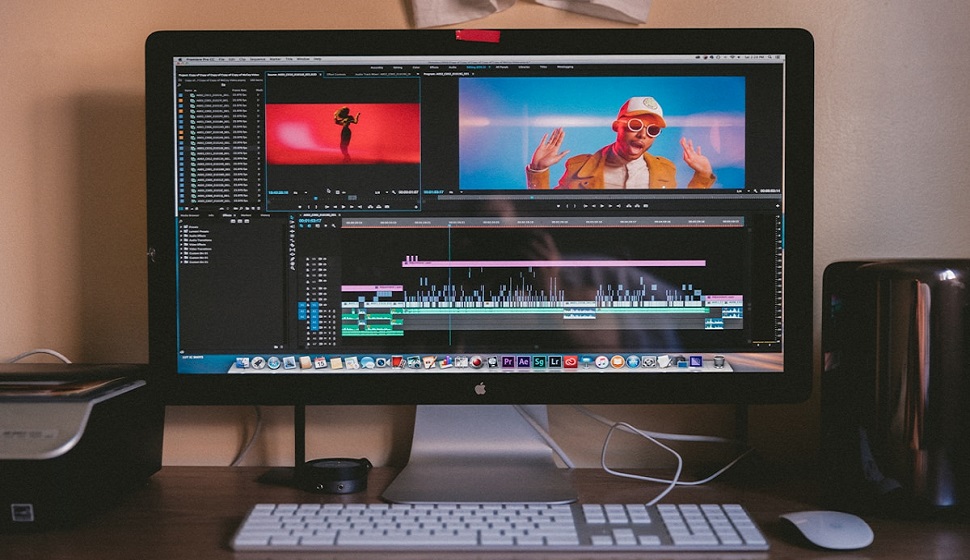Open Program monitor zoom level dropdown
Image resolution: width=970 pixels, height=560 pixels.
click(456, 192)
